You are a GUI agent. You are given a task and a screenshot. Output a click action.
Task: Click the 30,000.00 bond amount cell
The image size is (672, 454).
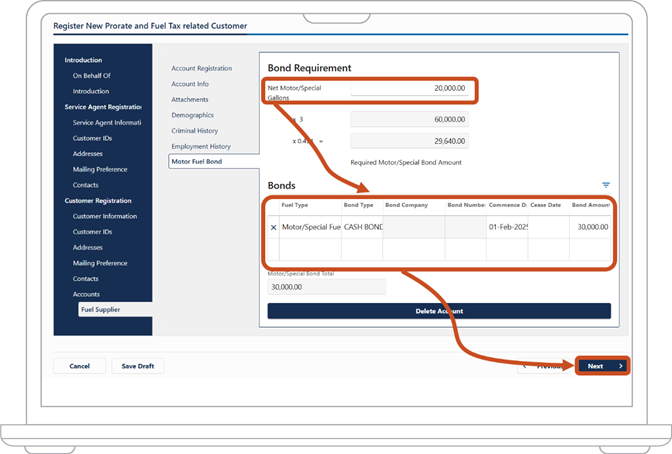pyautogui.click(x=590, y=227)
